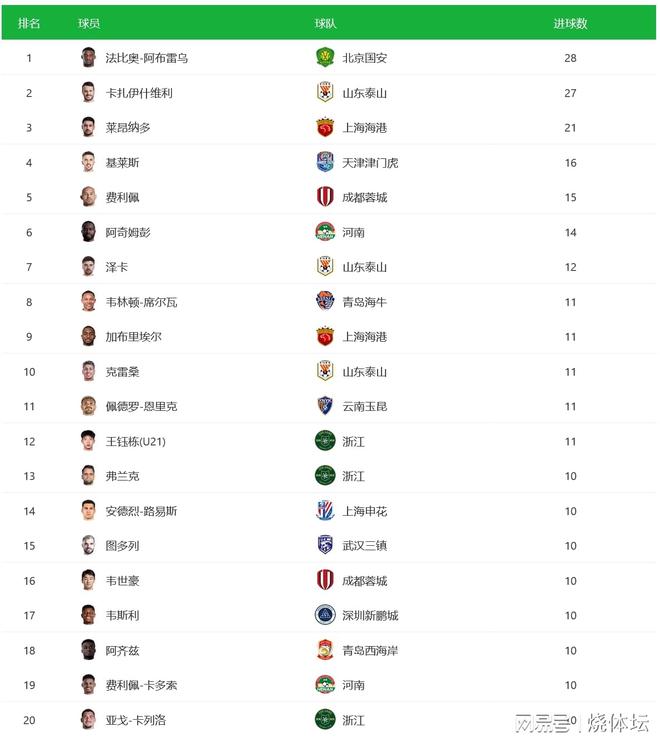Viewport: 660px width, 742px height.
Task: Click the 青岛海牛 club crest
Action: pyautogui.click(x=324, y=301)
